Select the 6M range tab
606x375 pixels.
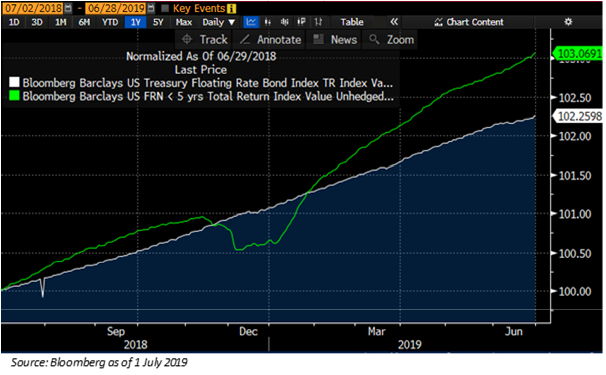84,22
